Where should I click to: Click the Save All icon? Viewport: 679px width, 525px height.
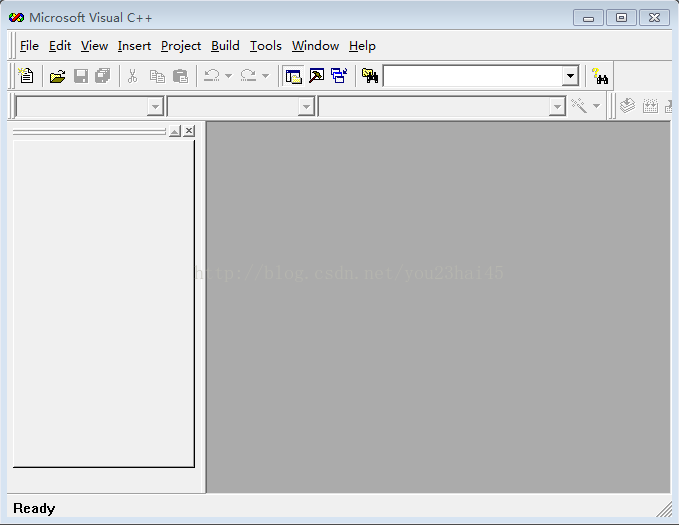pos(103,76)
